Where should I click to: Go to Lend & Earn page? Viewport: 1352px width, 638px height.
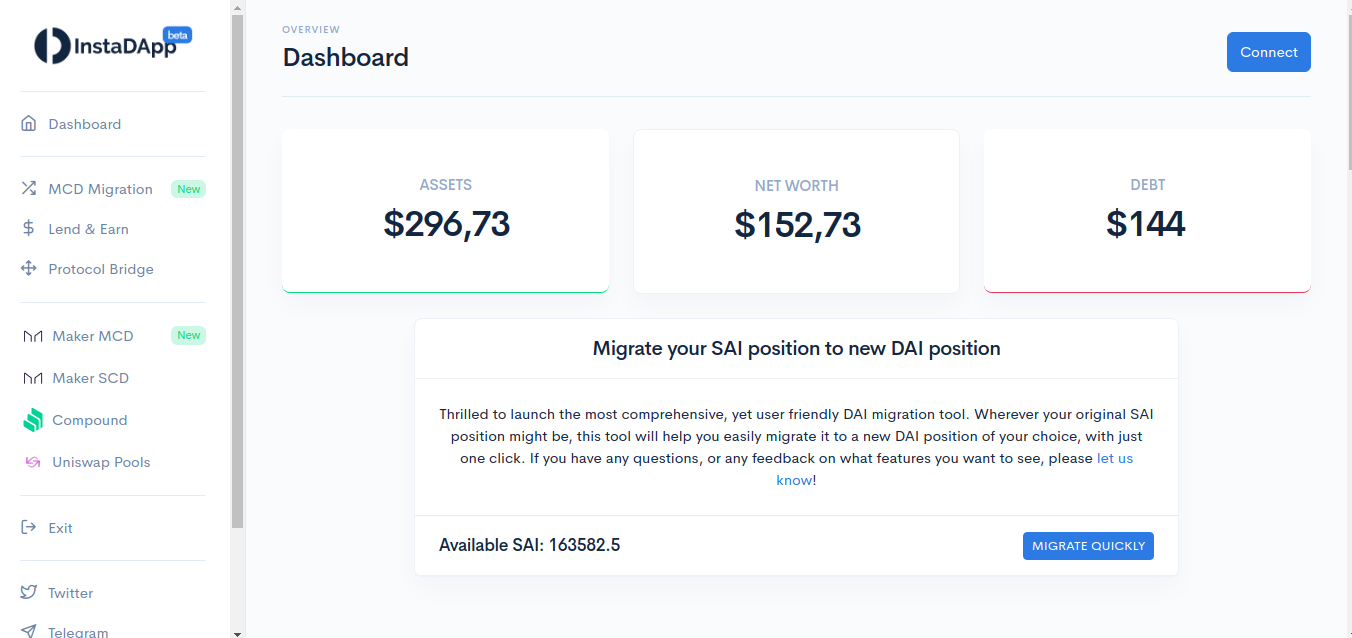[x=88, y=229]
